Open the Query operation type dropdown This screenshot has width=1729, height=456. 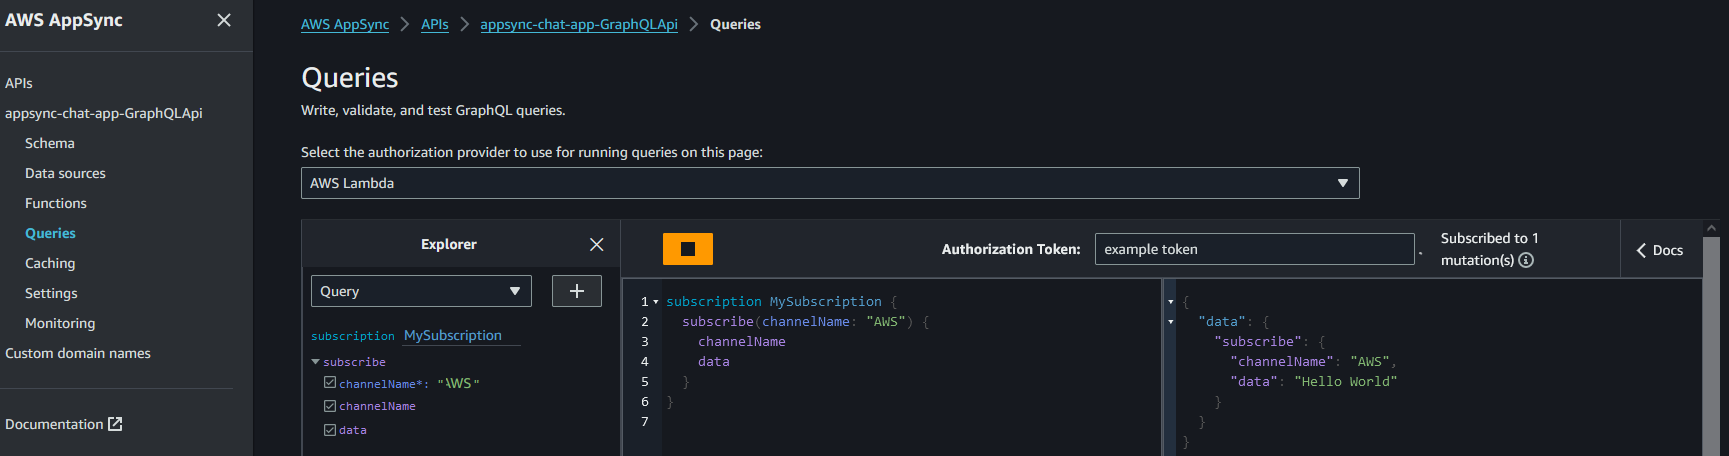point(421,291)
